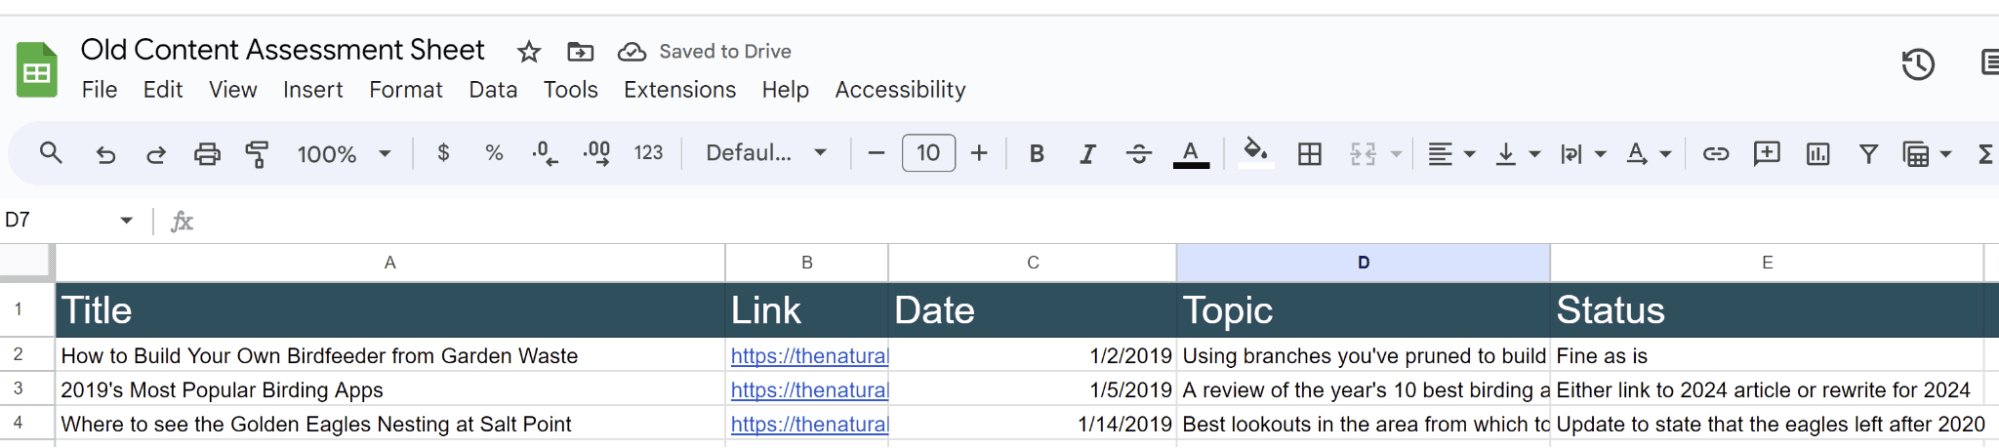
Task: Open the horizontal align dropdown
Action: (1451, 154)
